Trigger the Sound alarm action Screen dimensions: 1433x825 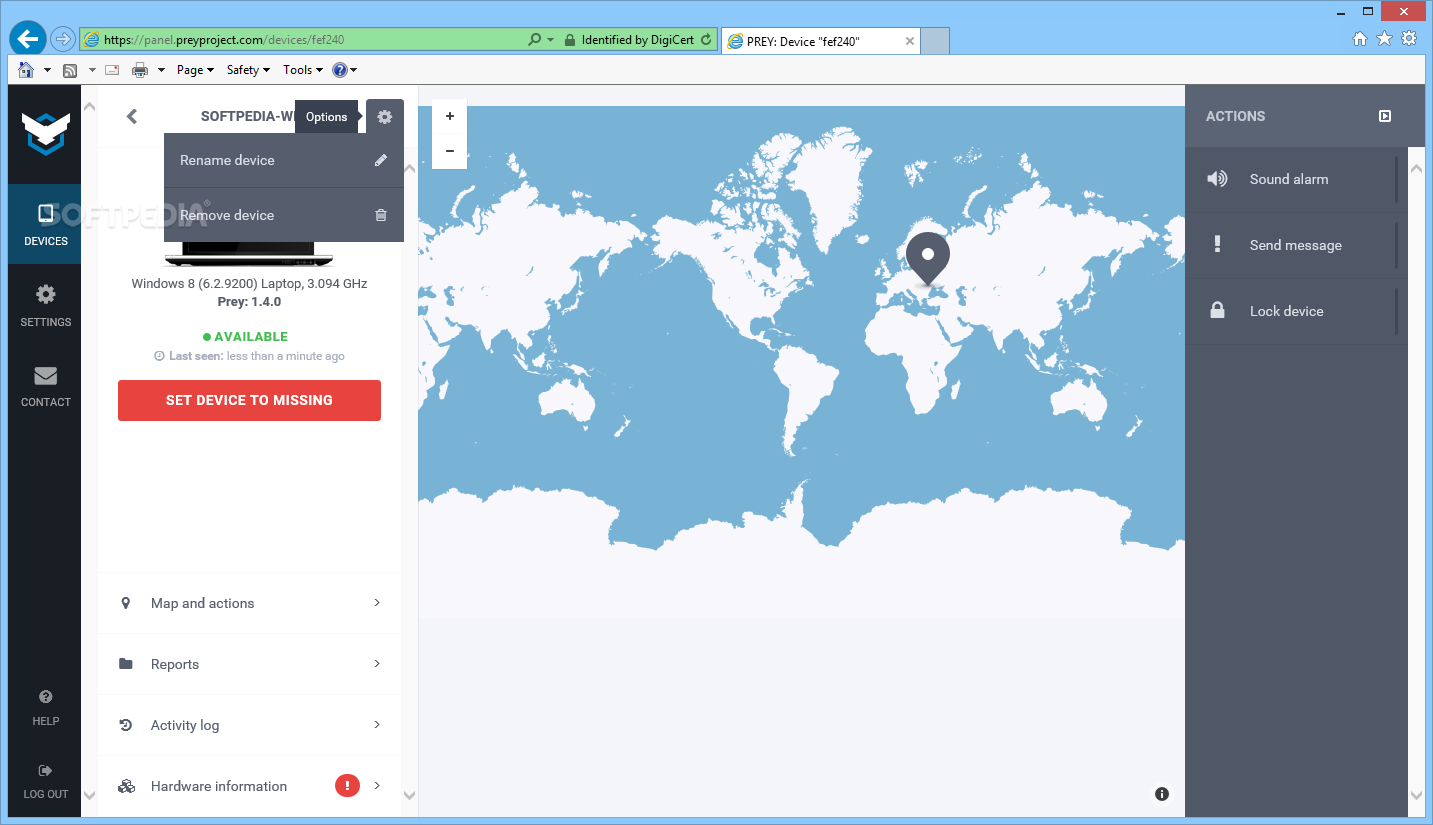1296,179
